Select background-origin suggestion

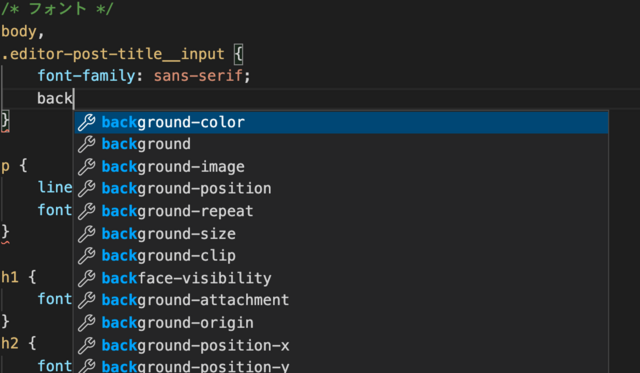[x=341, y=322]
